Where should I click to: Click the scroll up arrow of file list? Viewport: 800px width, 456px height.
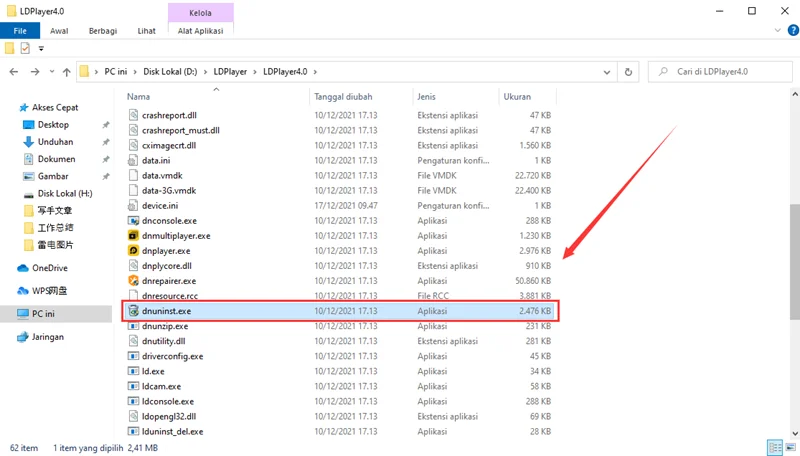794,94
